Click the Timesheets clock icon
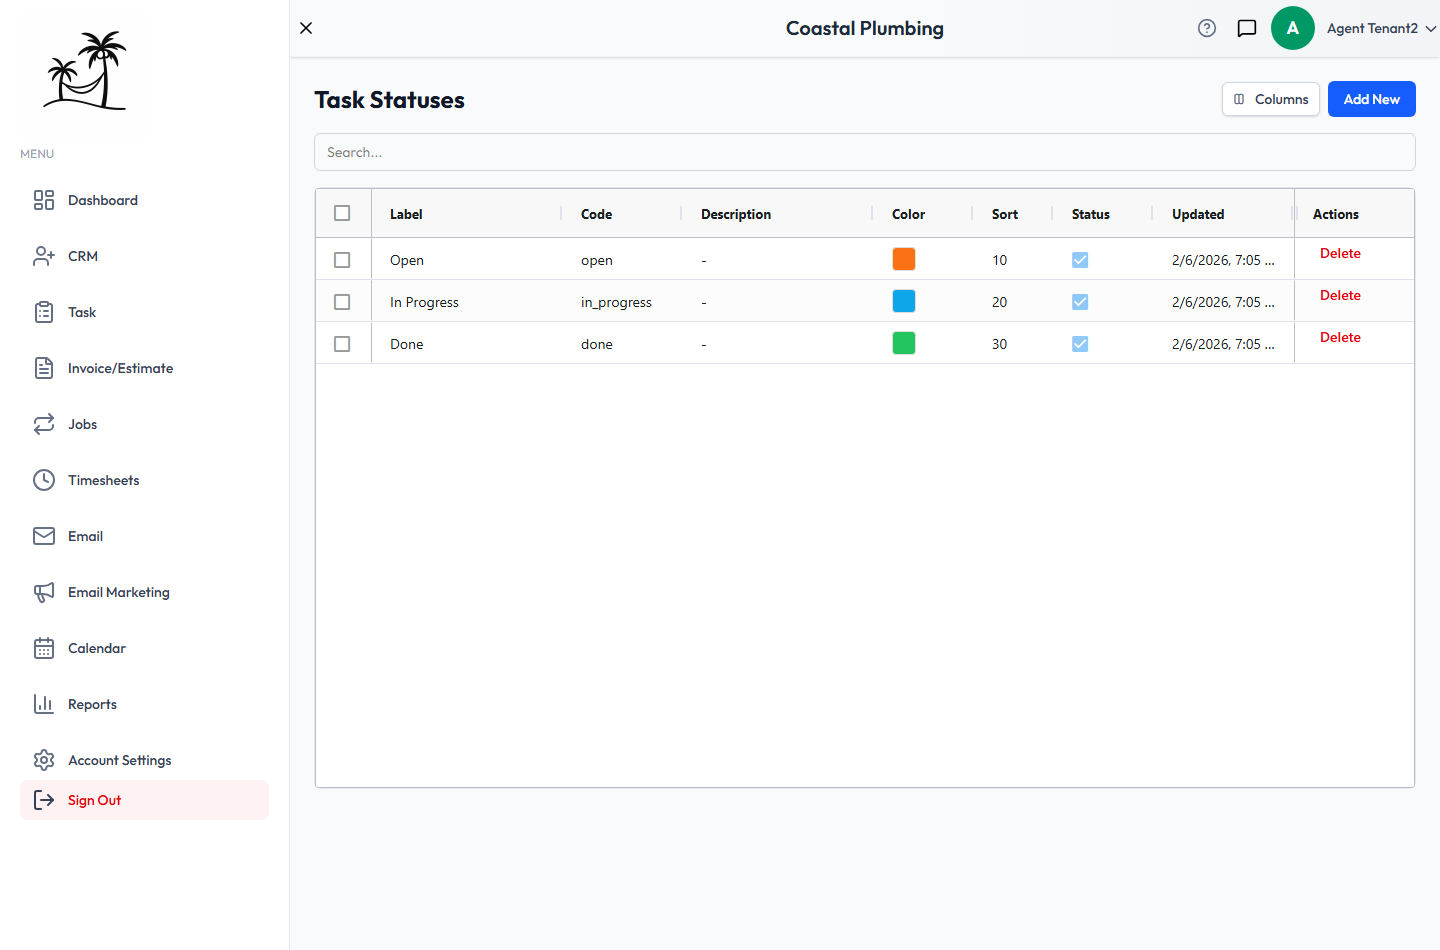The image size is (1440, 950). click(x=44, y=480)
